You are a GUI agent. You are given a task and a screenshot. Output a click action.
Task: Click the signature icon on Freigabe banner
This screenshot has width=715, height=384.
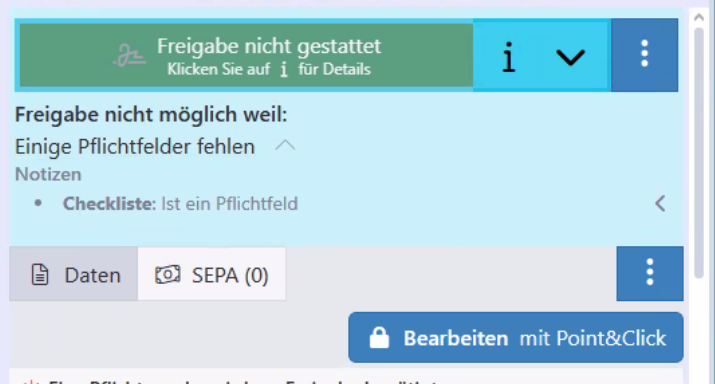(x=130, y=56)
